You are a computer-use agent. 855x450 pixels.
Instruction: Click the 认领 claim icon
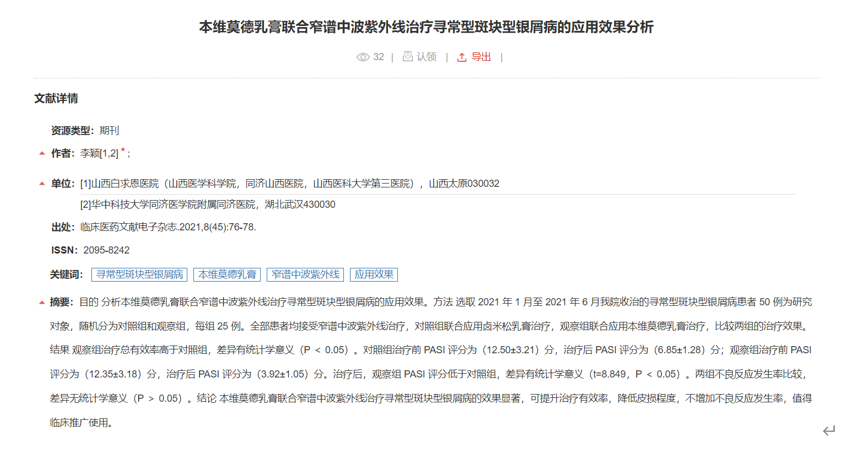pyautogui.click(x=408, y=57)
